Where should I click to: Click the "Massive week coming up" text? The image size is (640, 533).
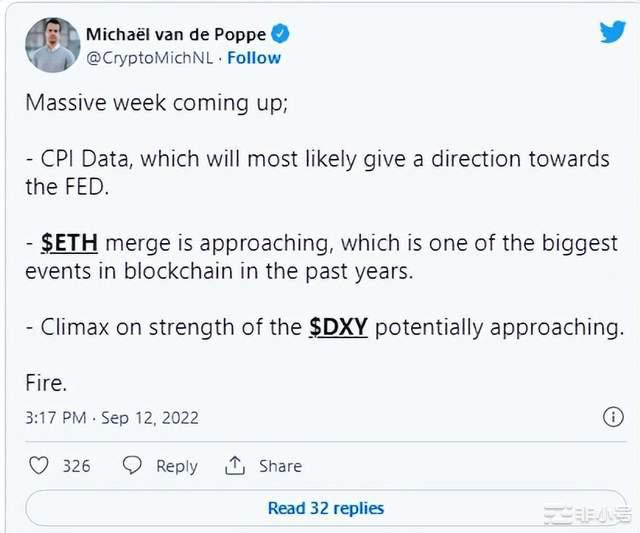[156, 103]
